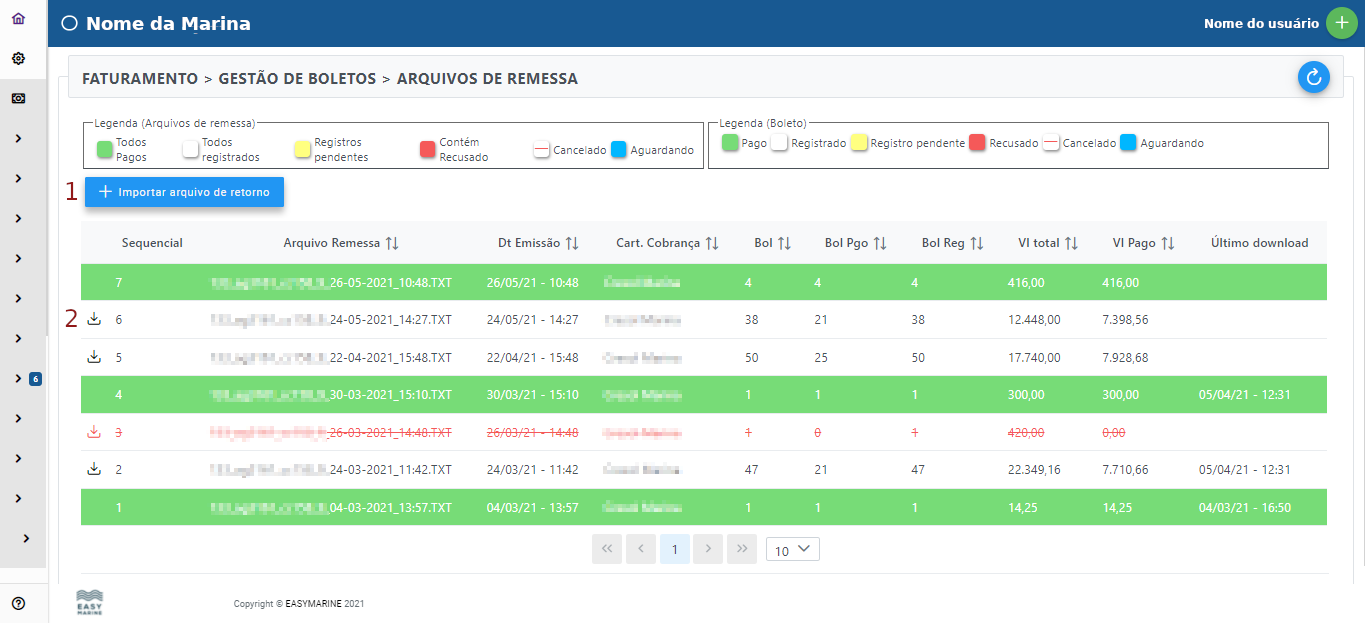
Task: Download remessa file with sequencial 6
Action: [x=95, y=320]
